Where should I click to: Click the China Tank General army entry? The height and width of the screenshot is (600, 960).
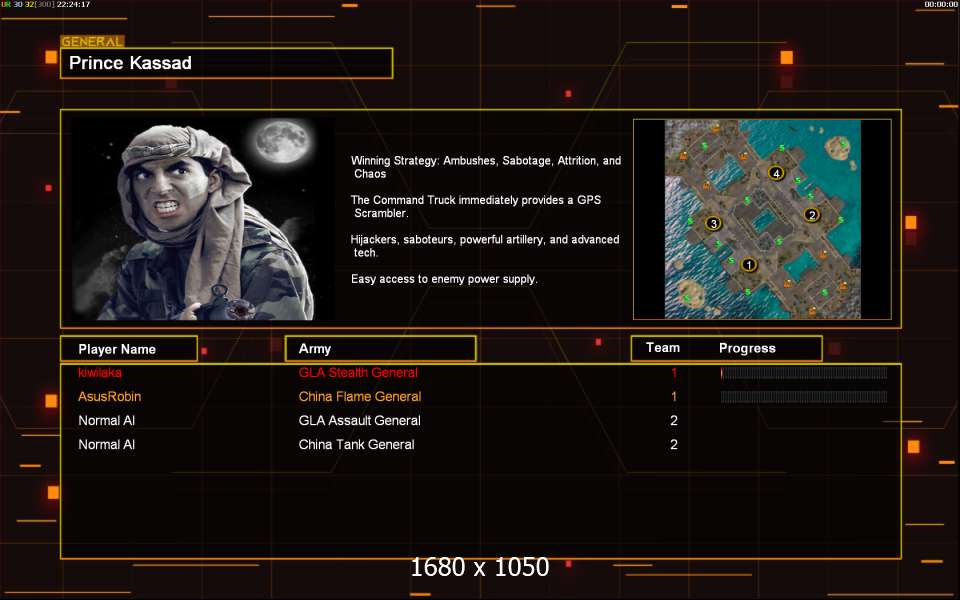(356, 444)
